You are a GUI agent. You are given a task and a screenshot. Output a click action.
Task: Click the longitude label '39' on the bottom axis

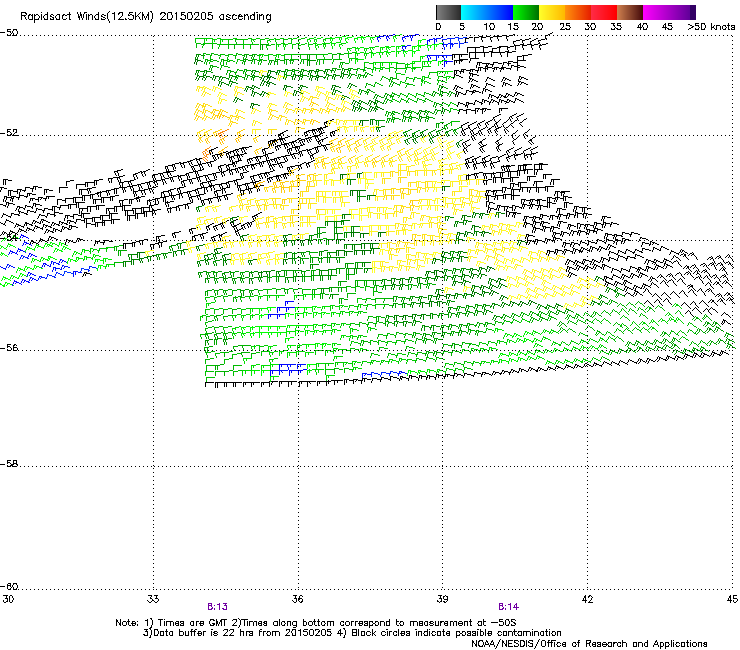[442, 599]
